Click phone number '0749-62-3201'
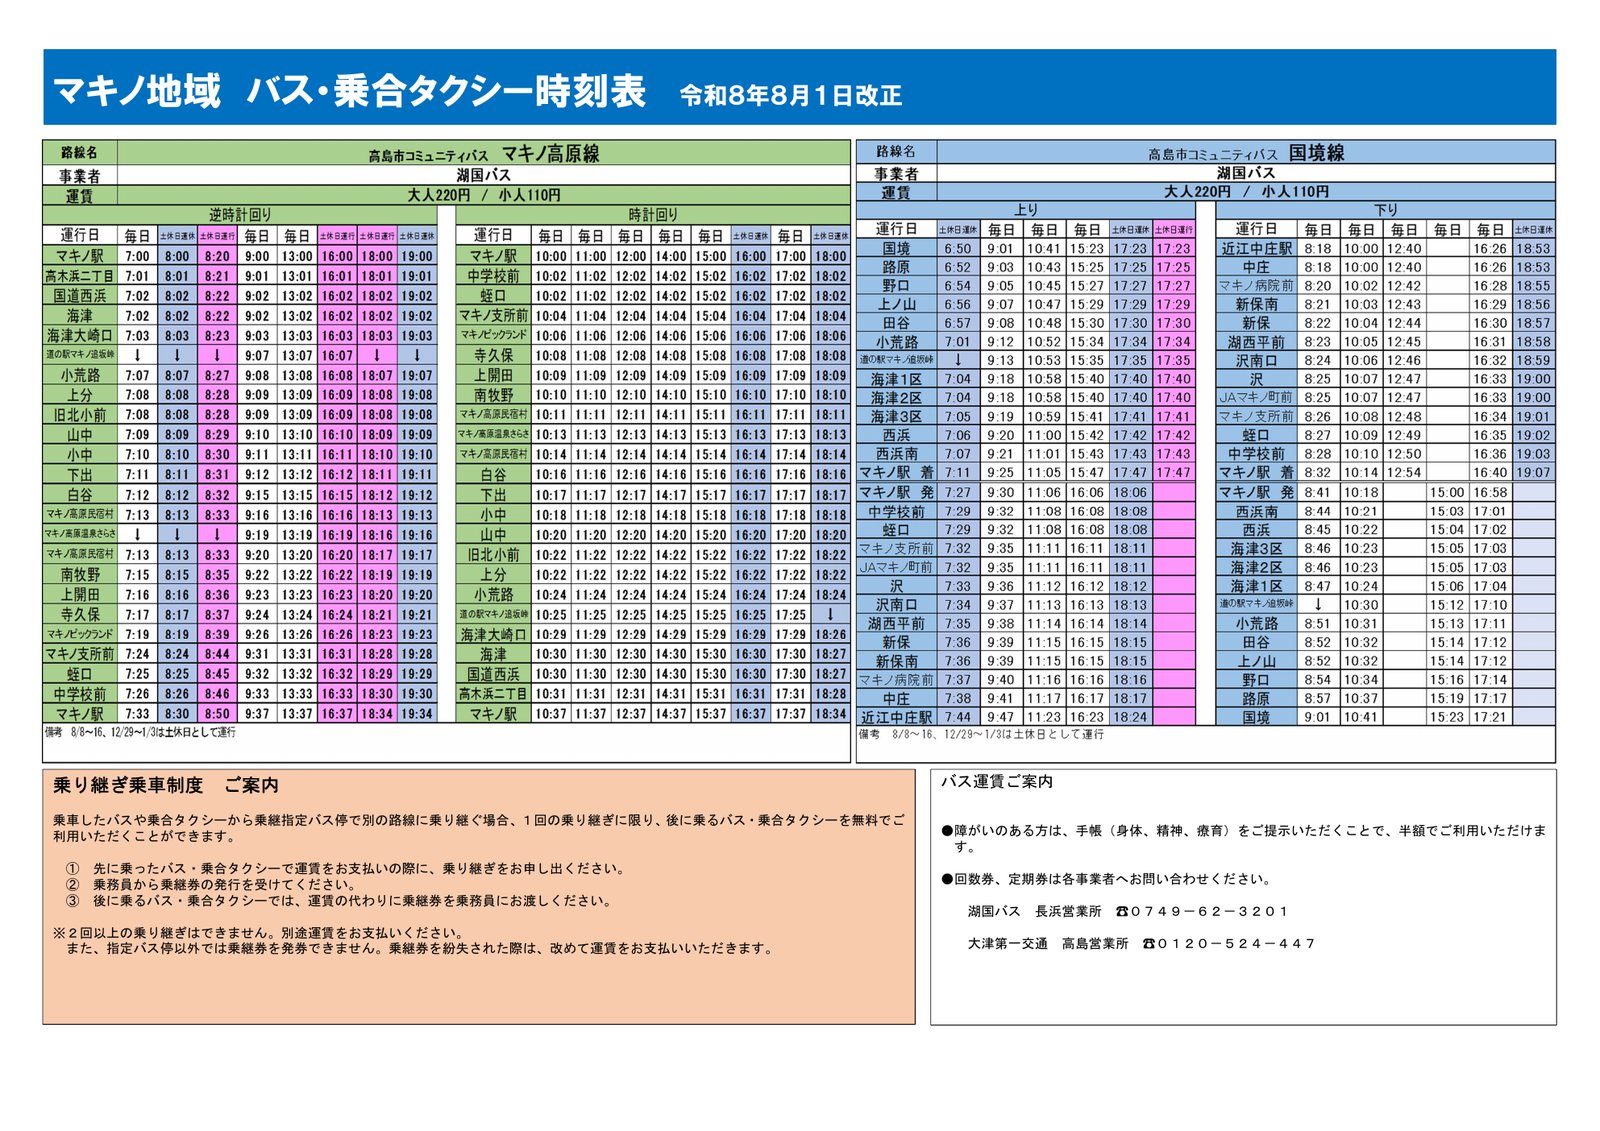Image resolution: width=1600 pixels, height=1131 pixels. point(1202,911)
